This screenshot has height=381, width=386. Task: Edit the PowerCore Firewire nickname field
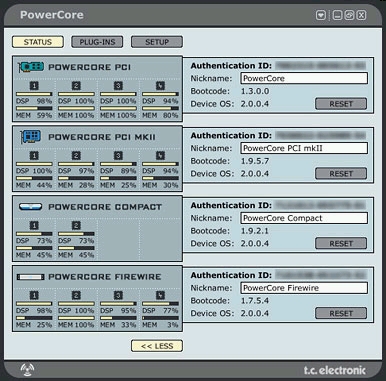[x=304, y=288]
